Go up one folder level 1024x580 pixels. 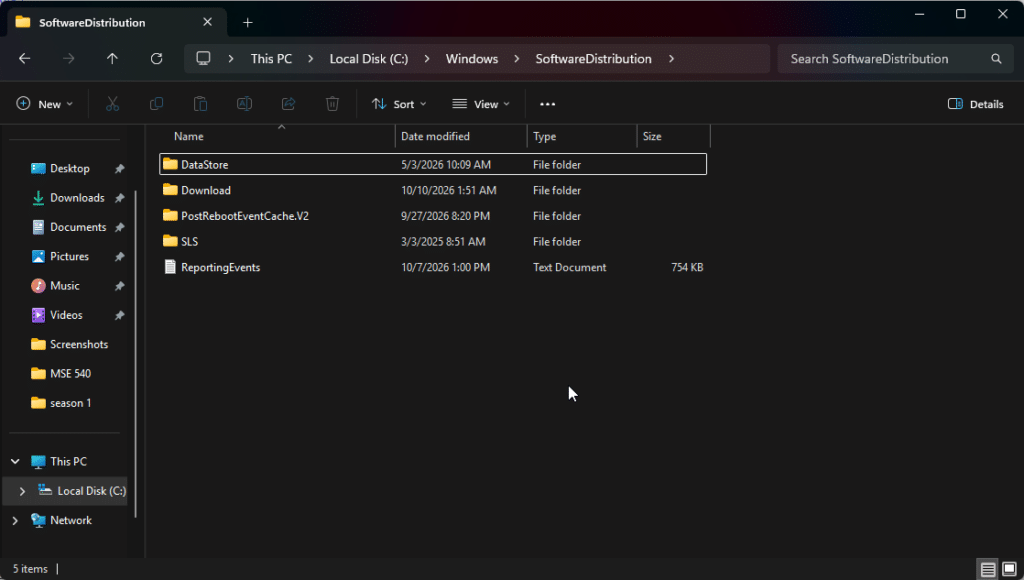click(112, 59)
